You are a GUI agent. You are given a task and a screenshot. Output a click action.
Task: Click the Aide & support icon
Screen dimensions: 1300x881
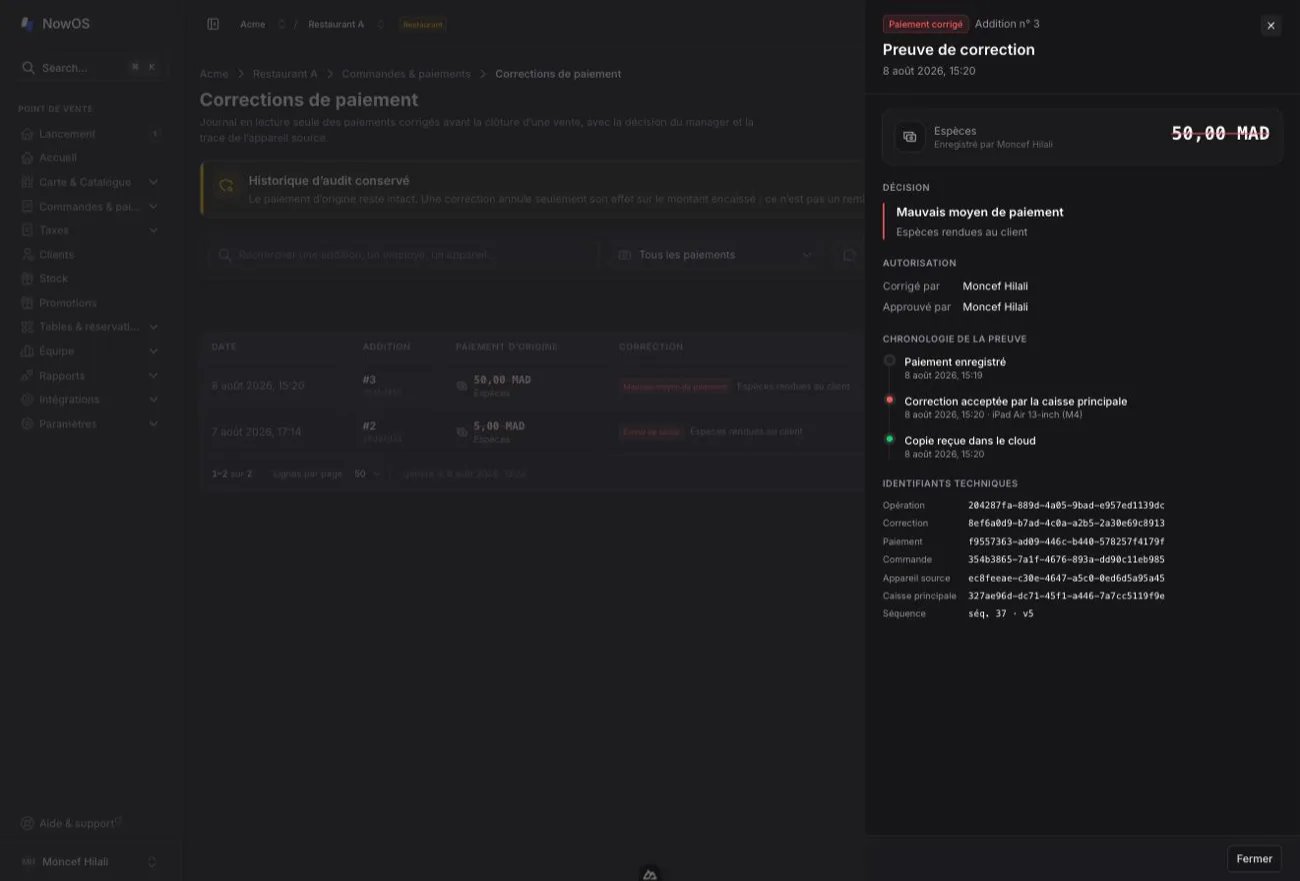(x=28, y=824)
